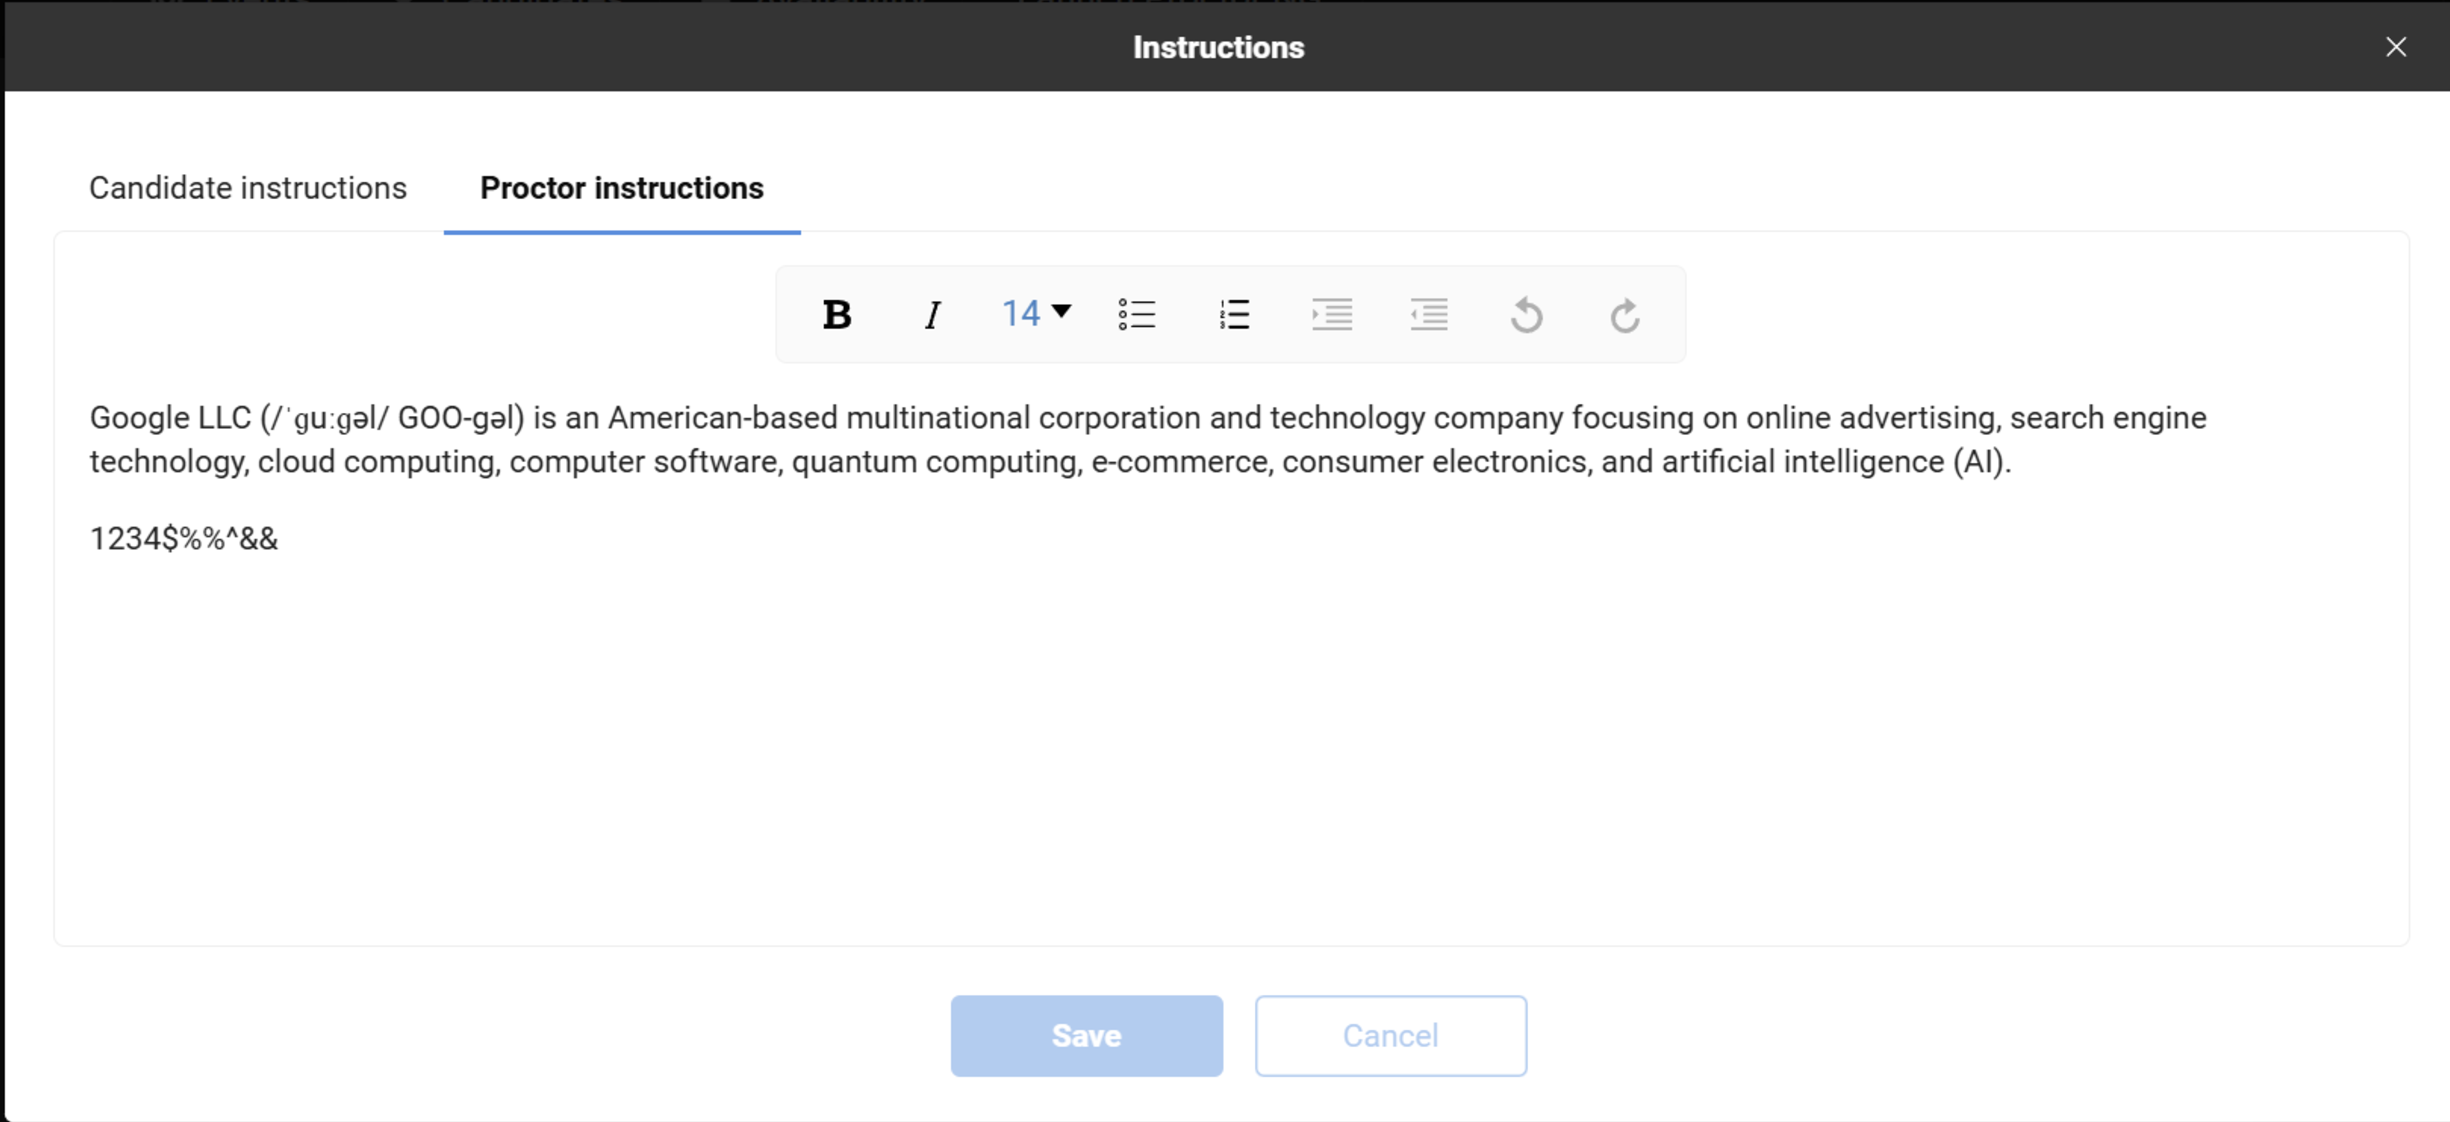Toggle bold formatting

click(836, 315)
